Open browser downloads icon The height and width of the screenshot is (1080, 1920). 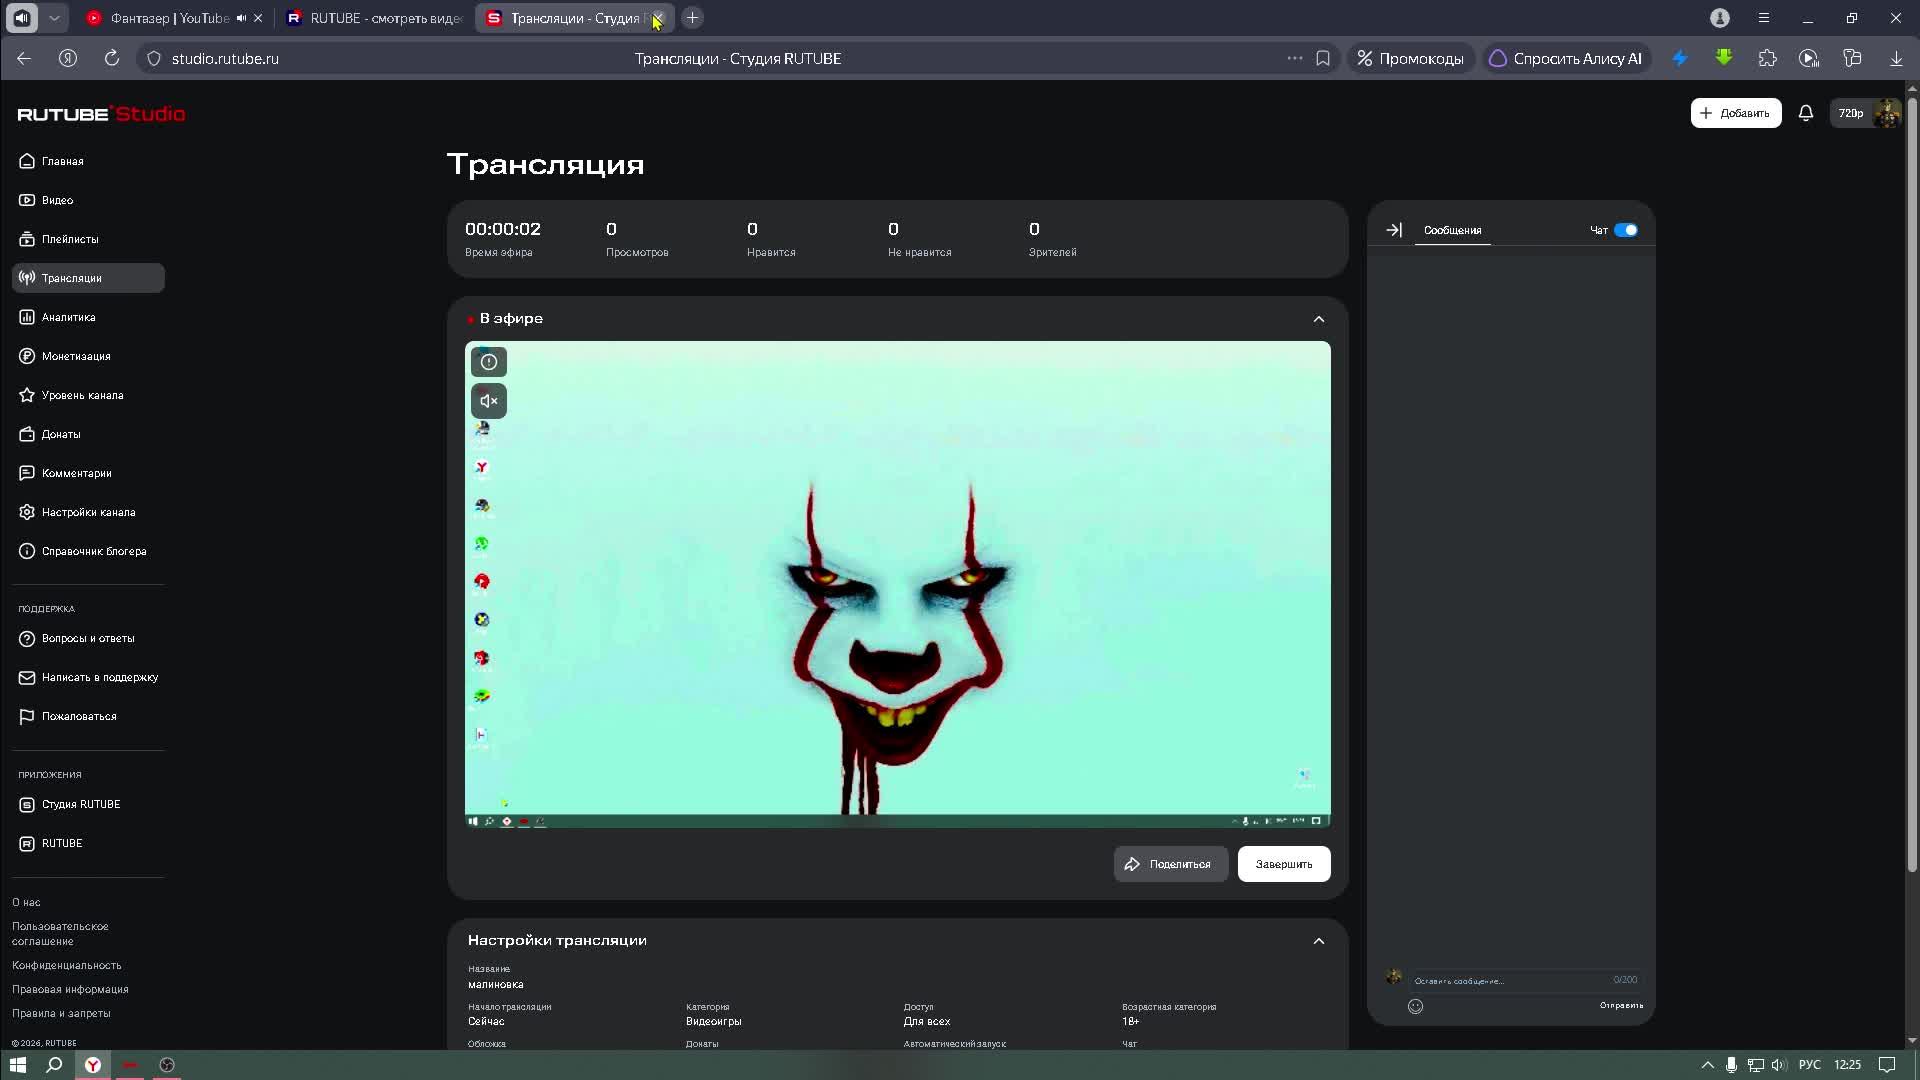pos(1896,59)
